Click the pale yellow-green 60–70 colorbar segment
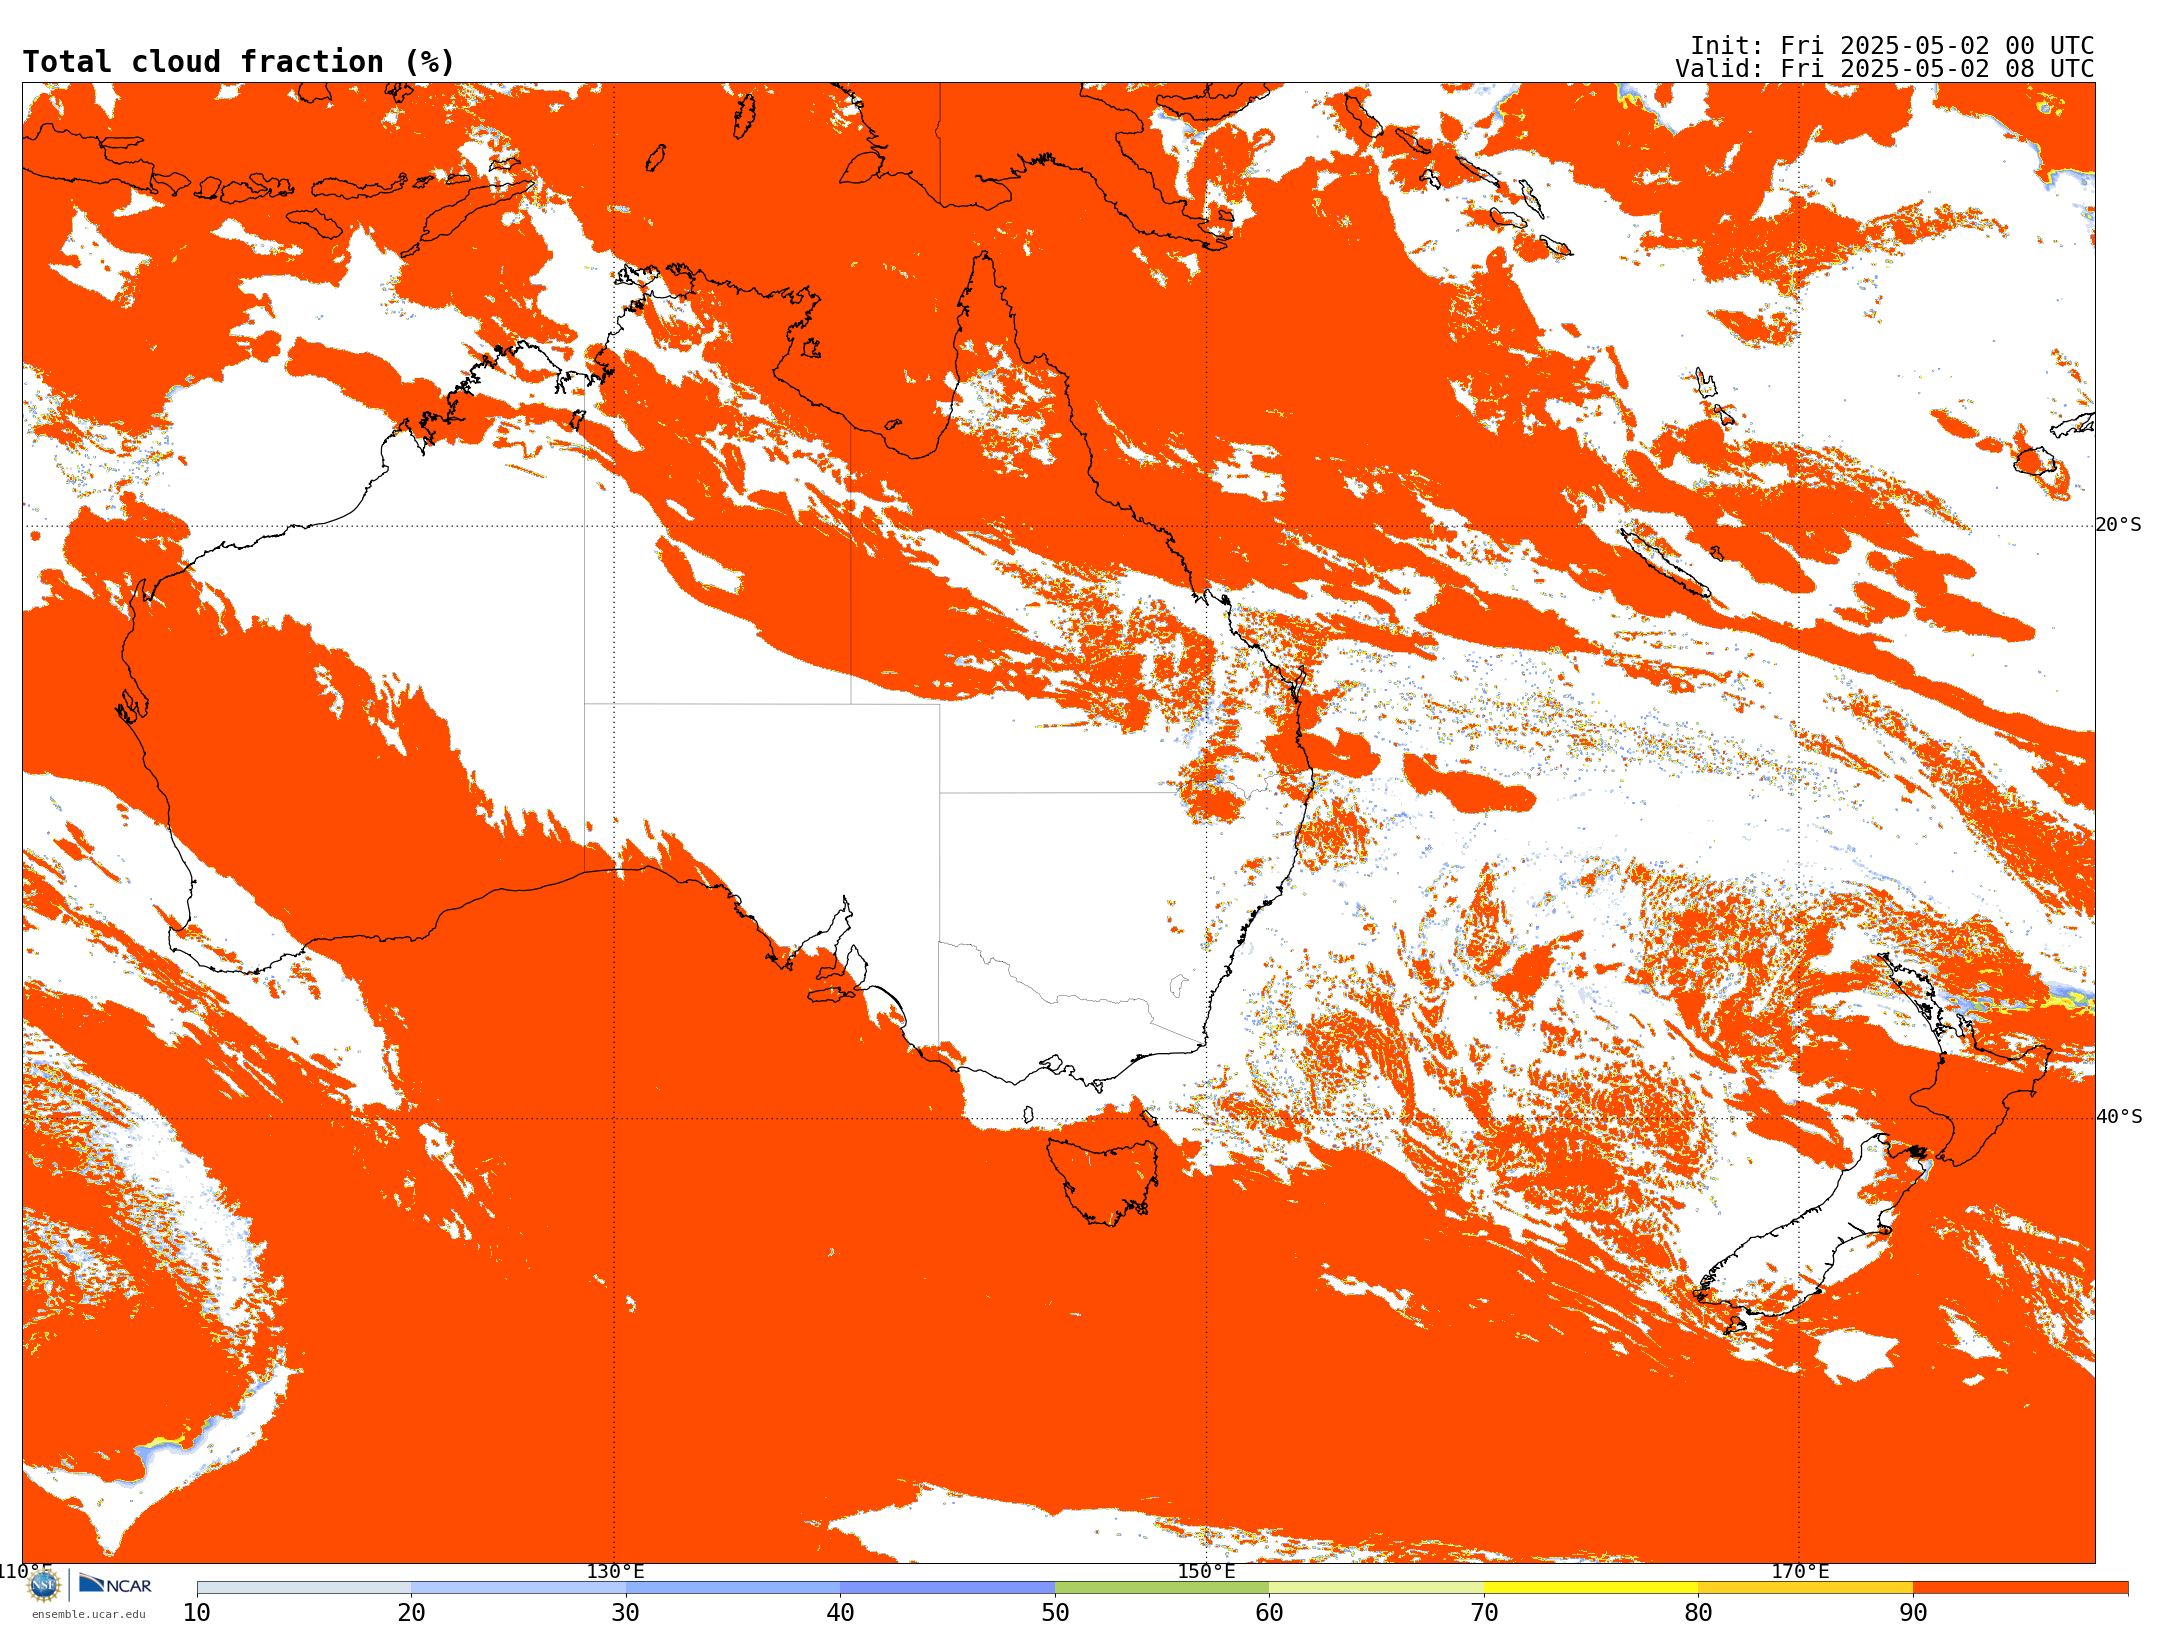This screenshot has width=2160, height=1626. pyautogui.click(x=1376, y=1588)
